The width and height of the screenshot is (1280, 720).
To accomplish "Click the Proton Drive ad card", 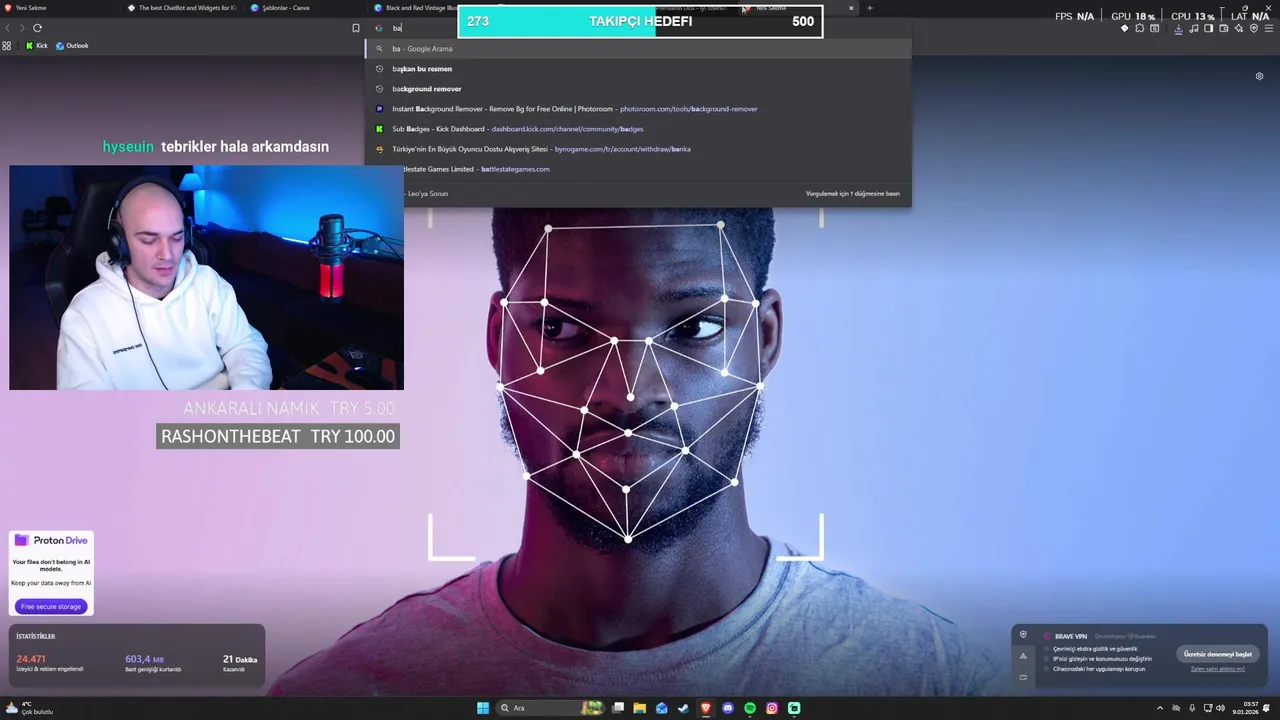I will (51, 573).
